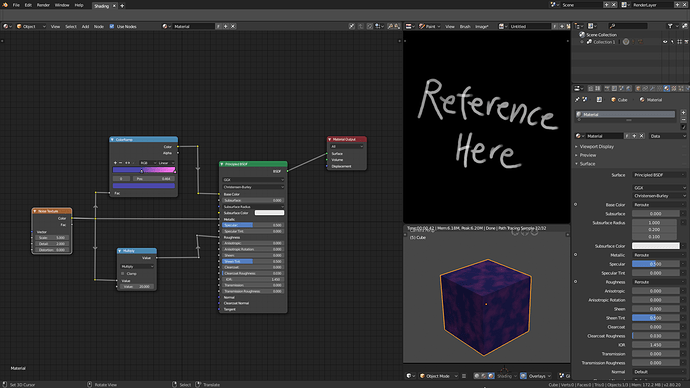The image size is (690, 388).
Task: Unlink material with X in properties
Action: 642,136
